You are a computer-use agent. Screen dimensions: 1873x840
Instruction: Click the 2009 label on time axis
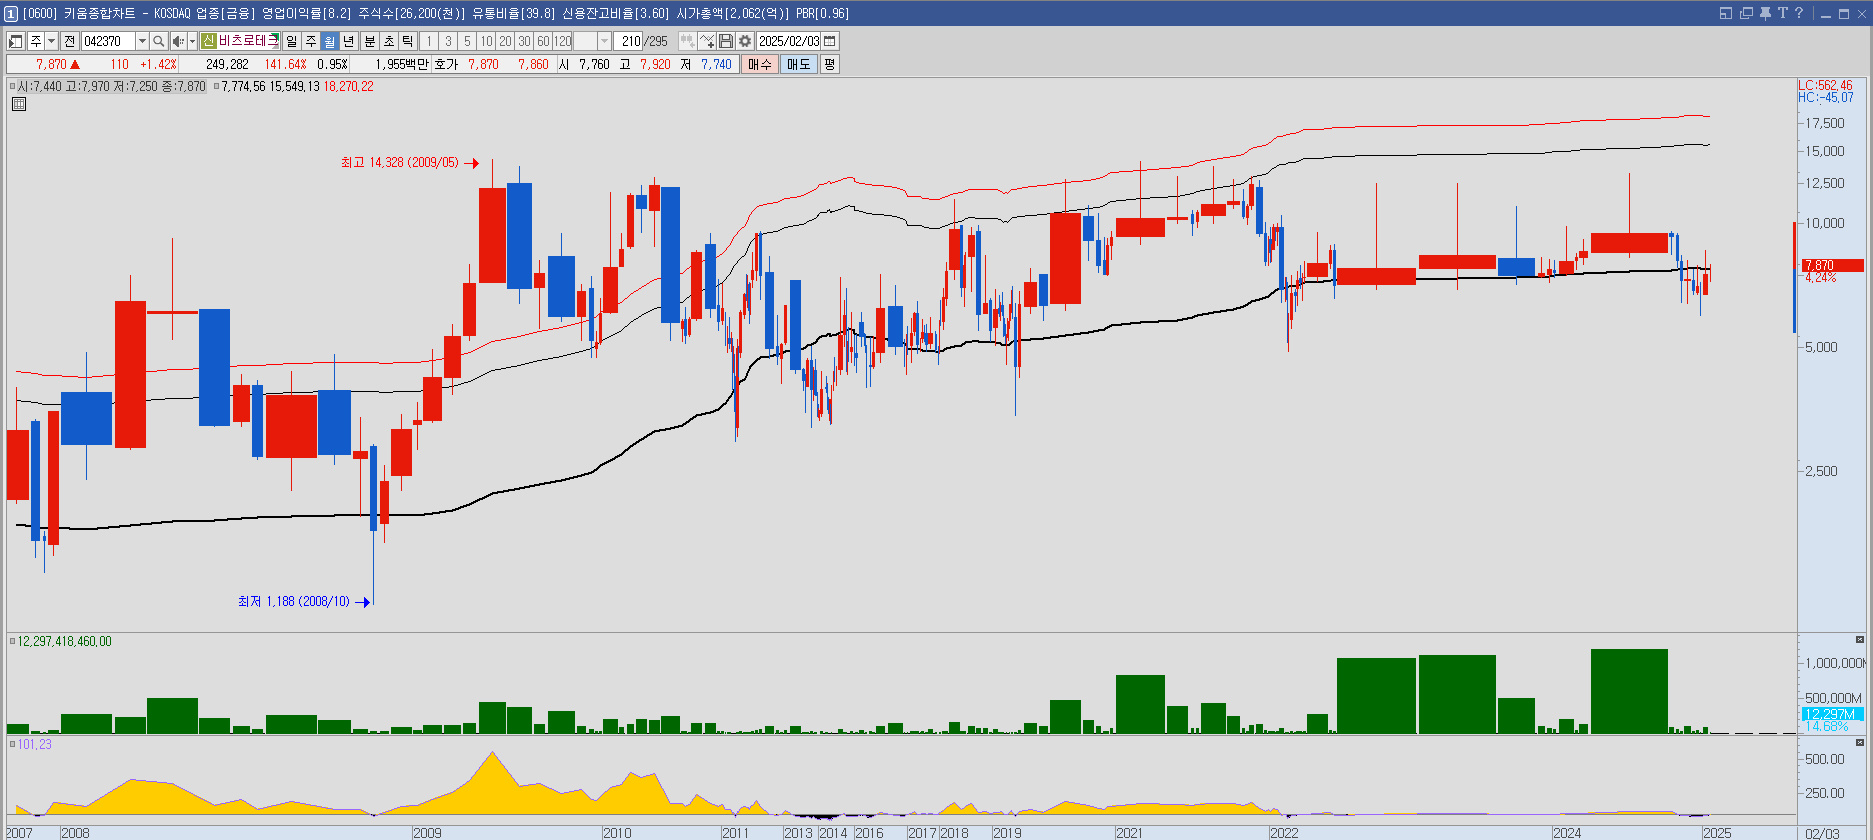427,832
